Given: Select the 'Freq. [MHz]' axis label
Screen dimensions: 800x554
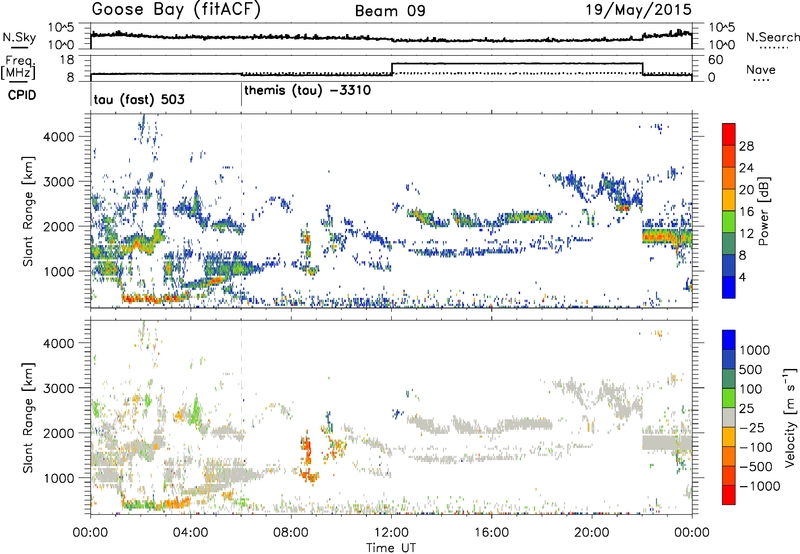Looking at the screenshot, I should pos(20,67).
